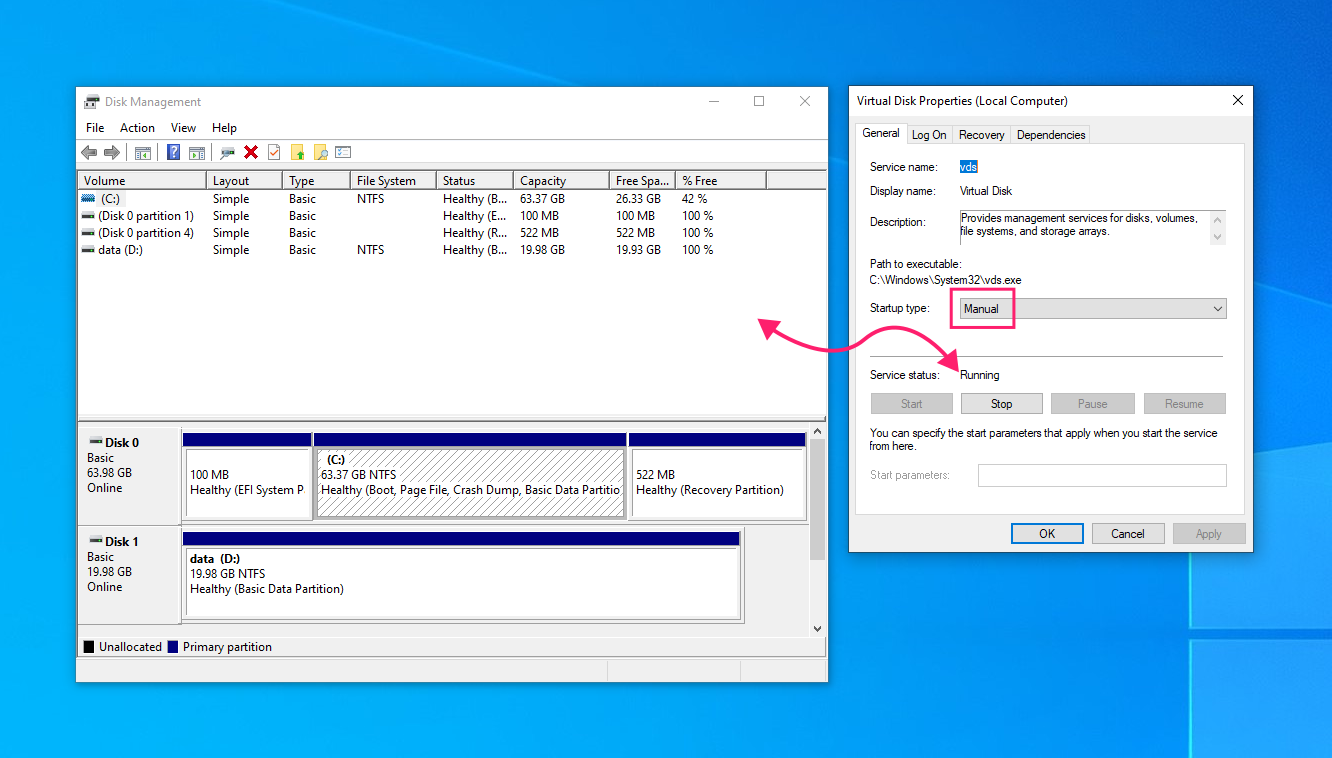Click the data (D:) volume drive icon

point(88,250)
